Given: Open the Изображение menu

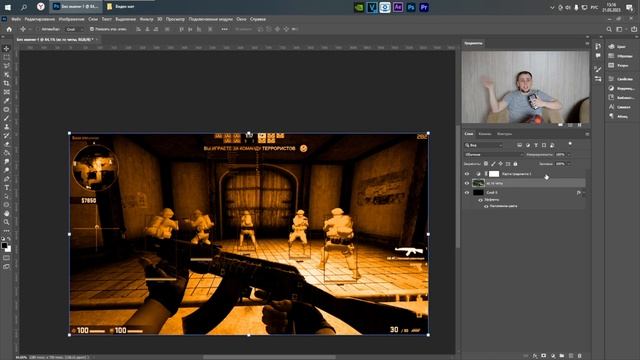Looking at the screenshot, I should (71, 19).
